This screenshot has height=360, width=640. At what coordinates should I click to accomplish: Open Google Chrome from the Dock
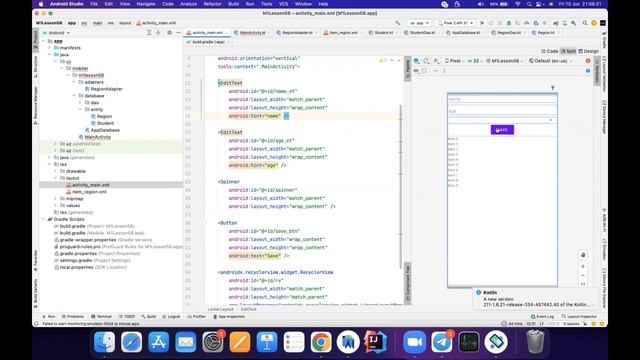click(x=321, y=342)
